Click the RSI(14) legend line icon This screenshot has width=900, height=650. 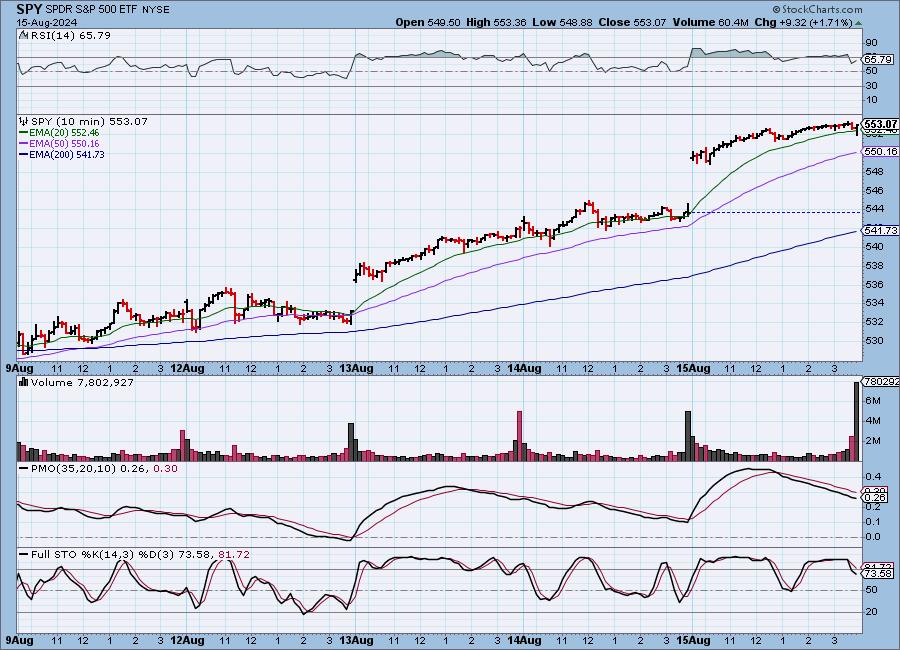[x=23, y=35]
